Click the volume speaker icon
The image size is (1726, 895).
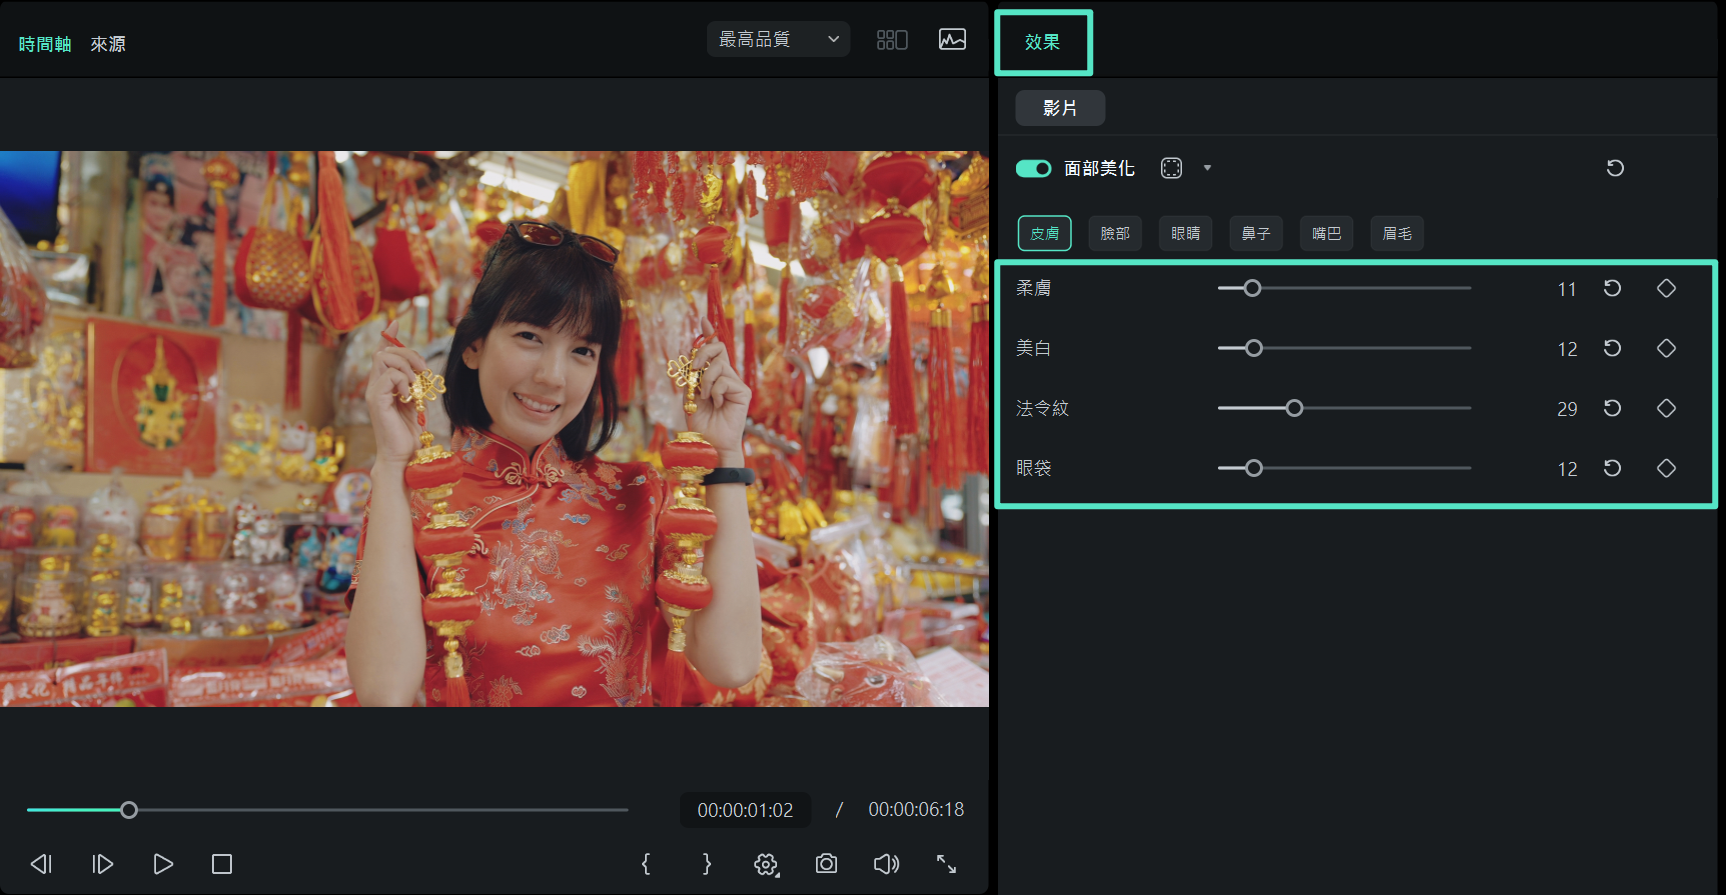pos(886,864)
